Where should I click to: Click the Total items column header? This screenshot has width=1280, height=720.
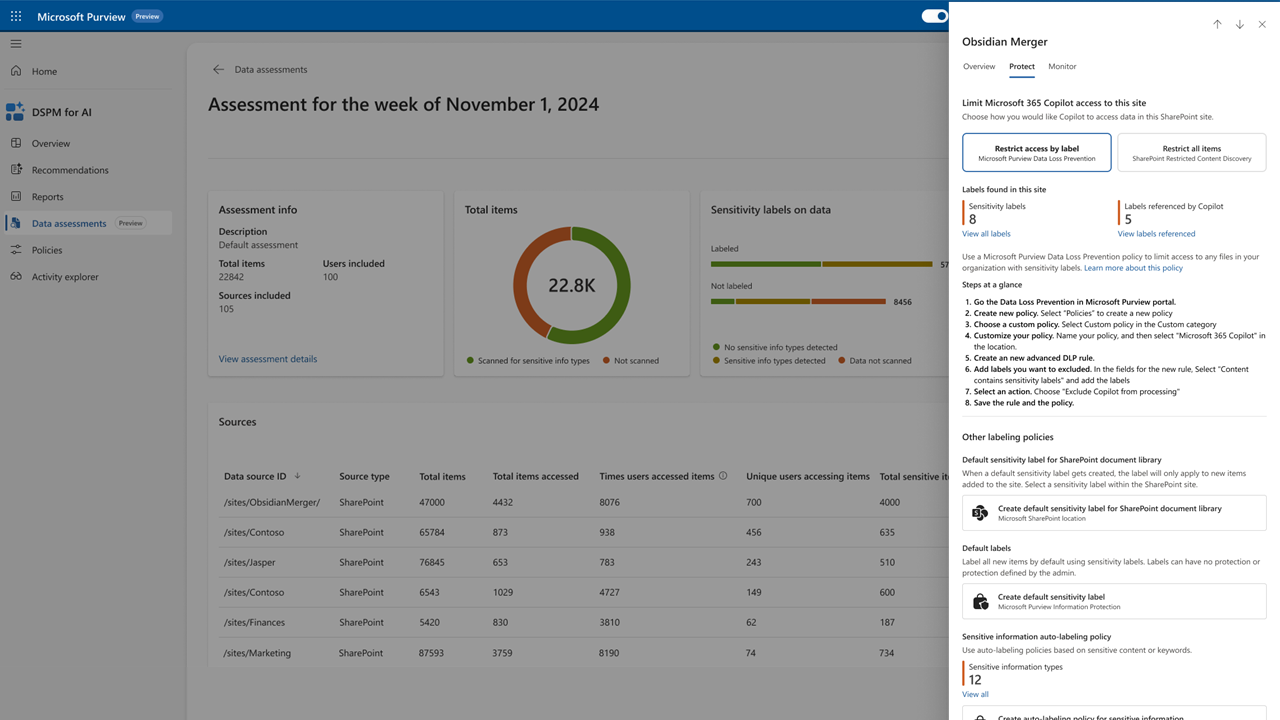click(442, 476)
